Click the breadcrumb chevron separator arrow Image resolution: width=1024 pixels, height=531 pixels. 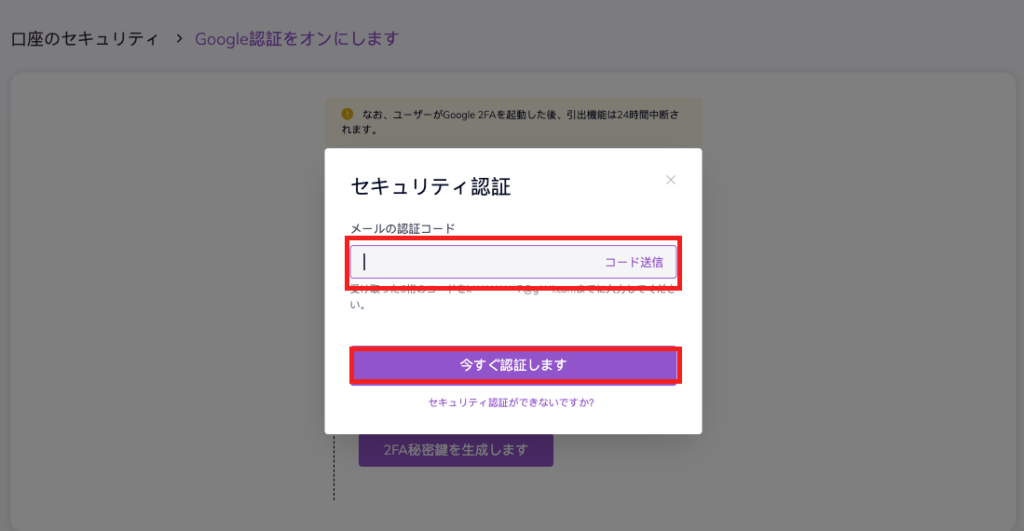[179, 39]
